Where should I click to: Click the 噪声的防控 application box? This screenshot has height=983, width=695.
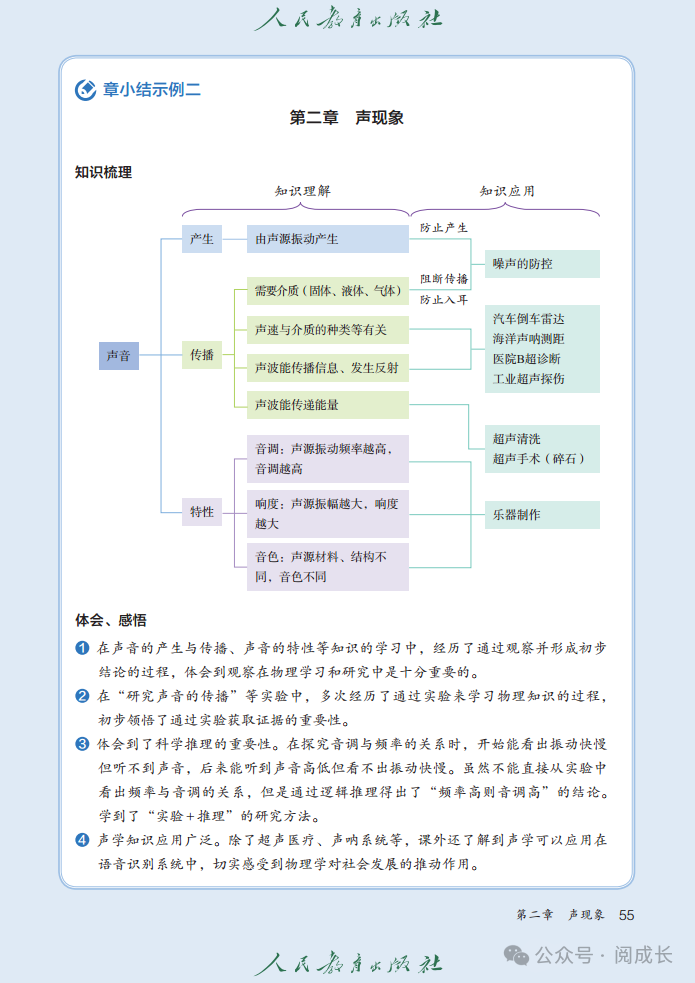[x=542, y=264]
